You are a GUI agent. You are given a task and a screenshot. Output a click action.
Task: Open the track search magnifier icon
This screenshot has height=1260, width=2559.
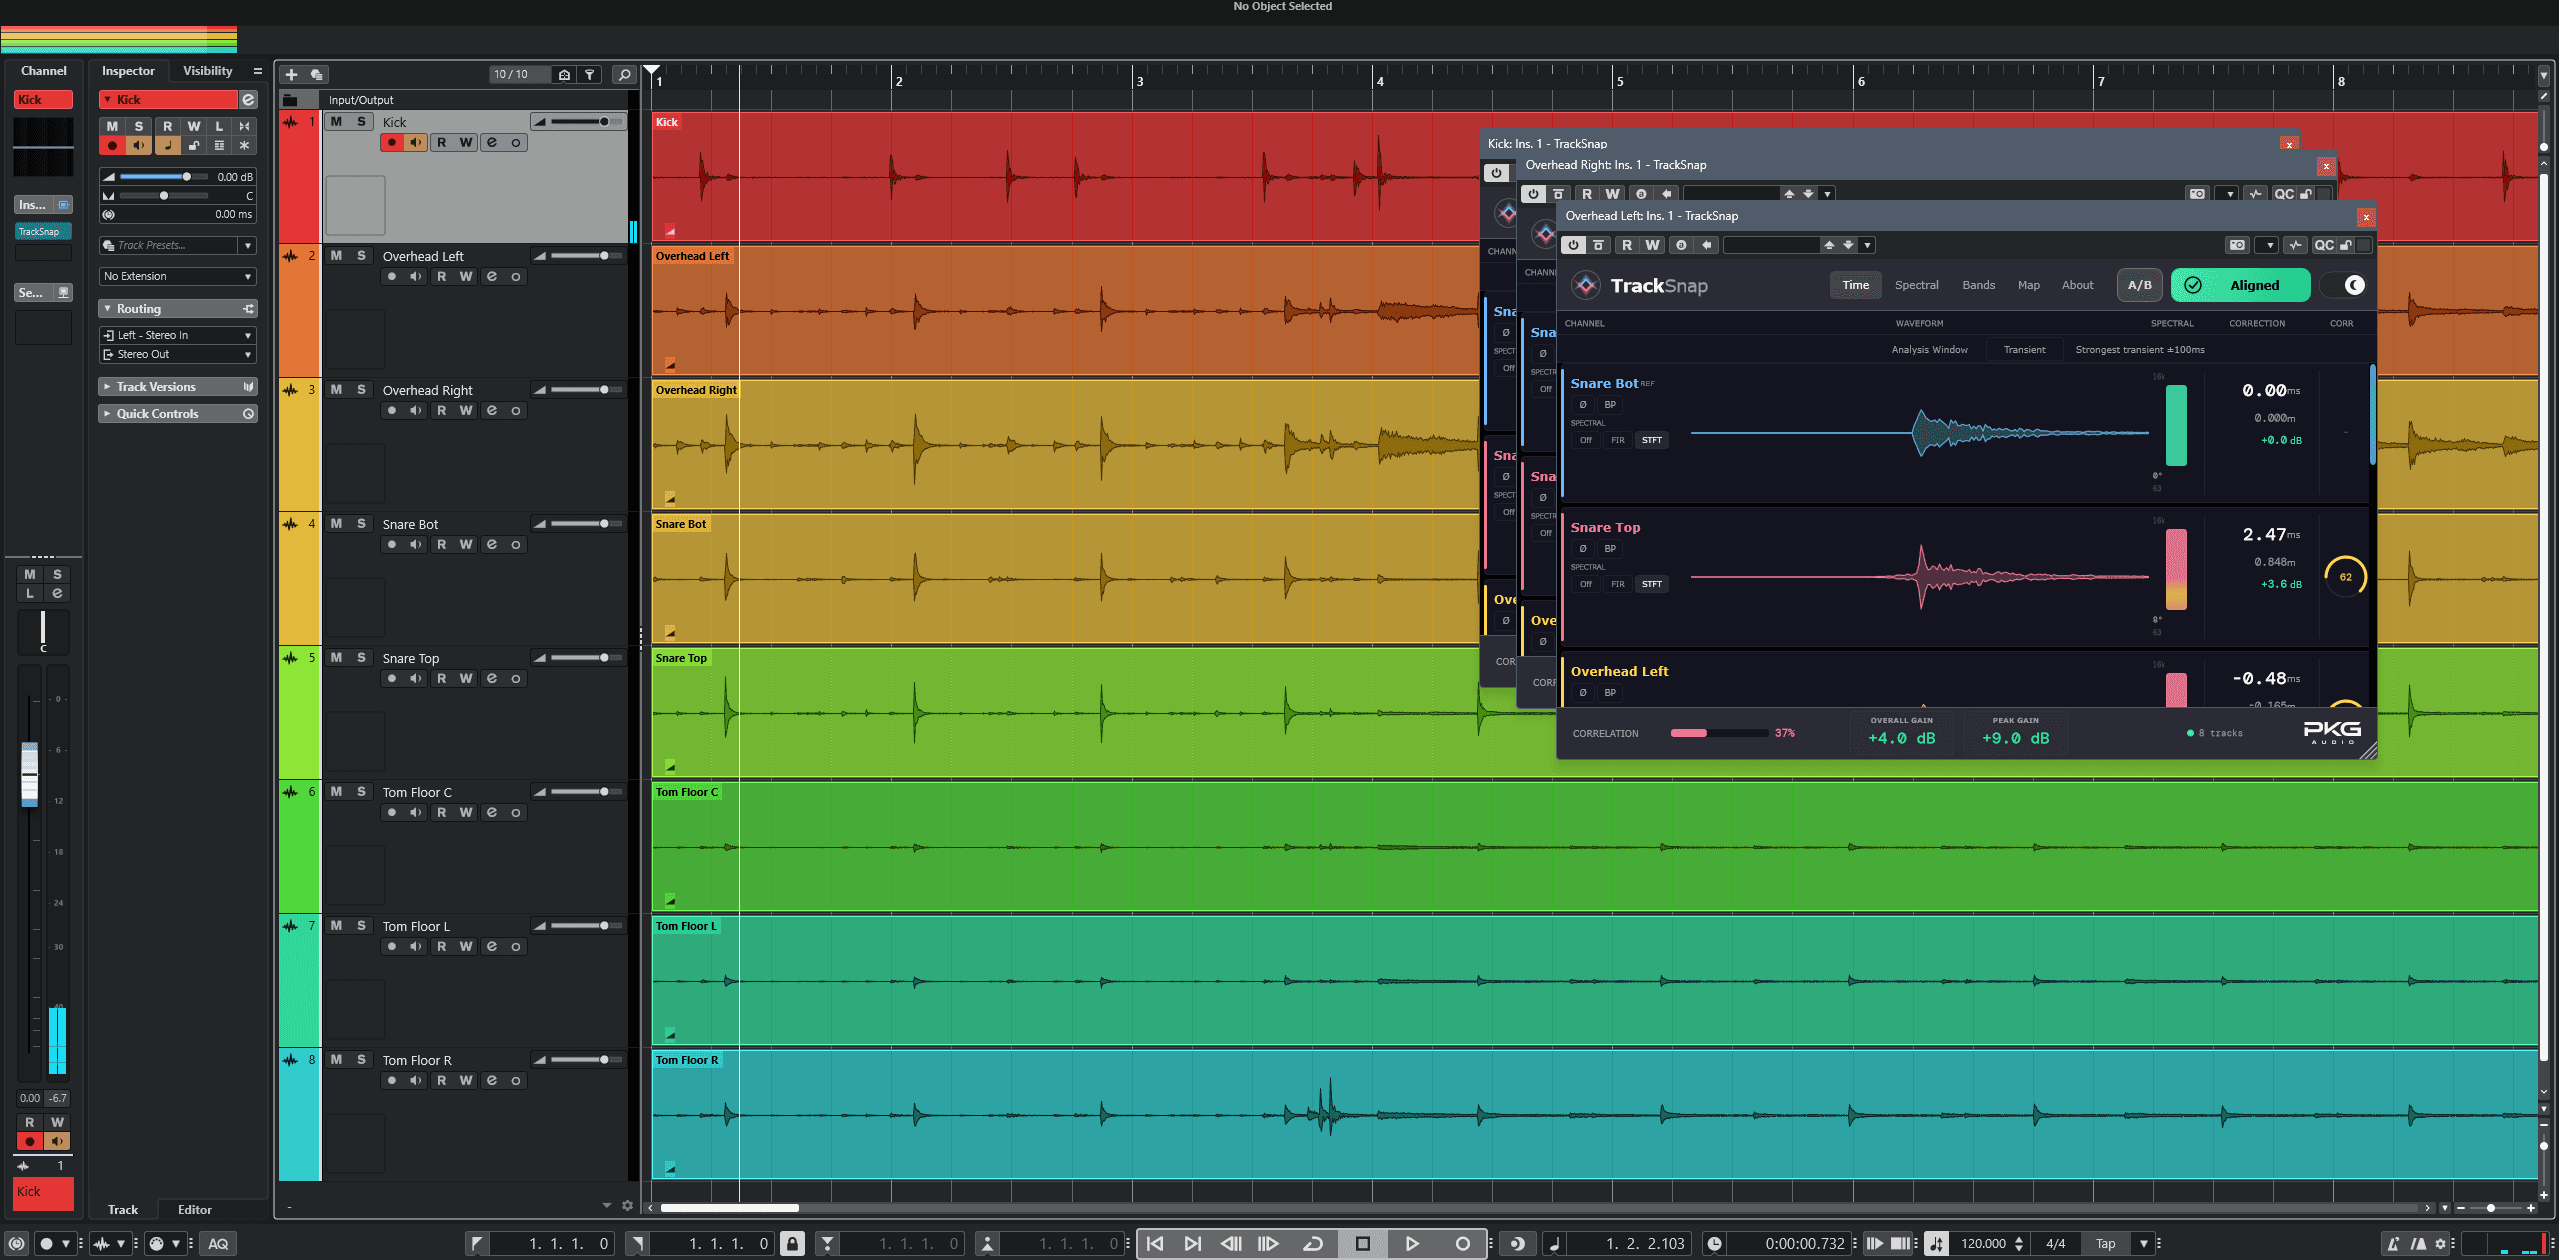pos(624,75)
